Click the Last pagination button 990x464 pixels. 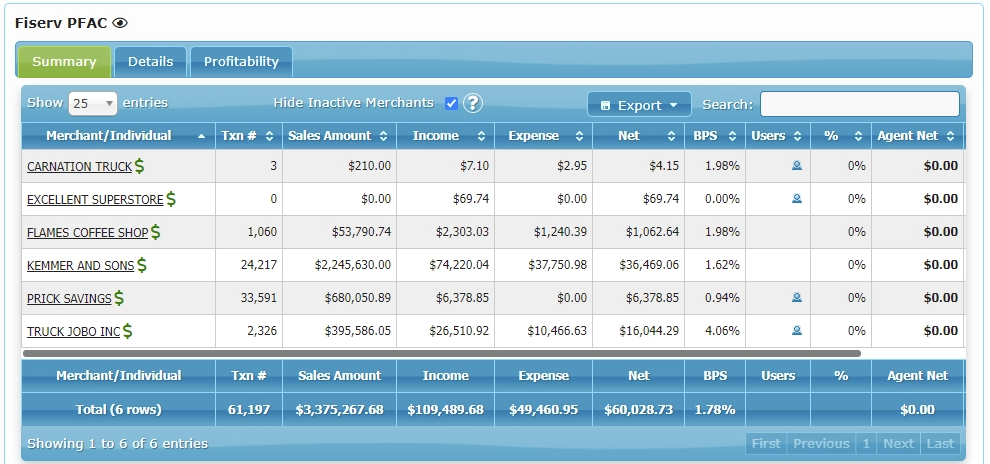point(940,444)
